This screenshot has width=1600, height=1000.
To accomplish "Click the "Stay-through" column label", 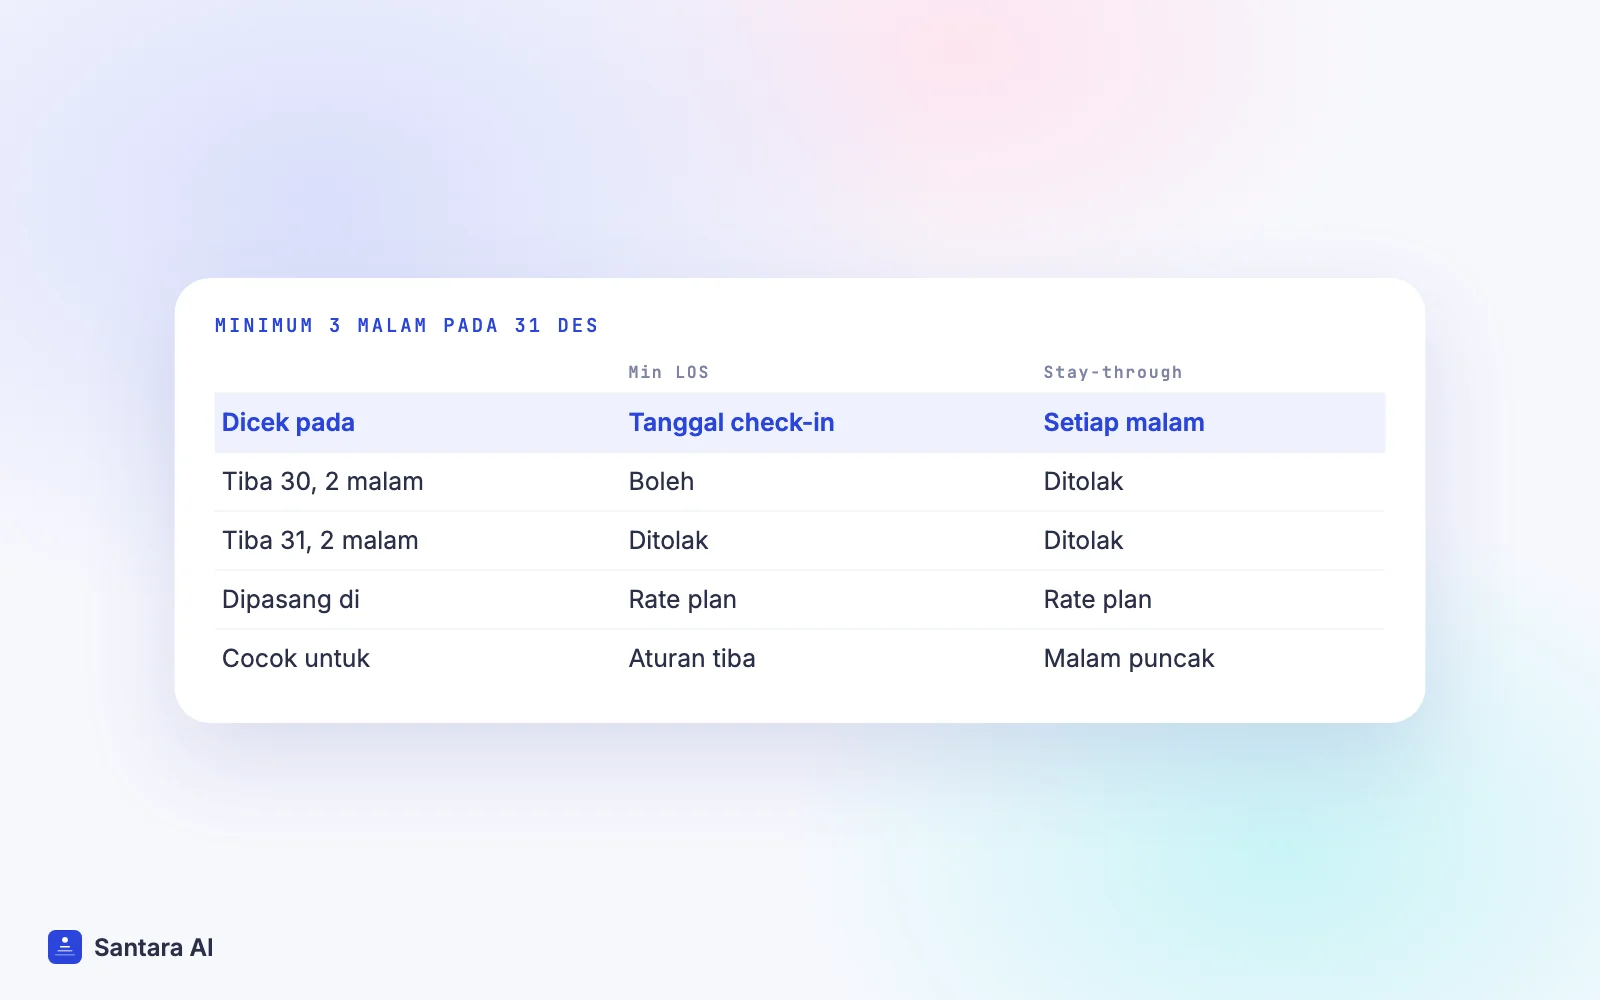I will [x=1113, y=372].
